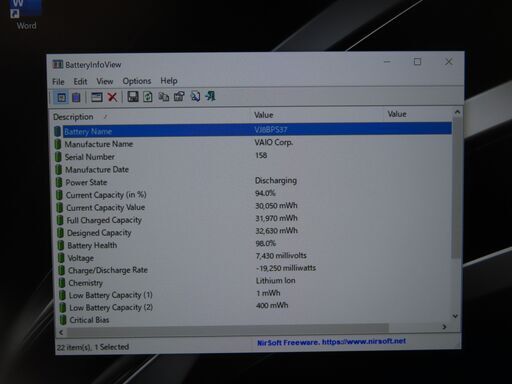Click the Exit toolbar icon
This screenshot has height=384, width=512.
tap(210, 96)
